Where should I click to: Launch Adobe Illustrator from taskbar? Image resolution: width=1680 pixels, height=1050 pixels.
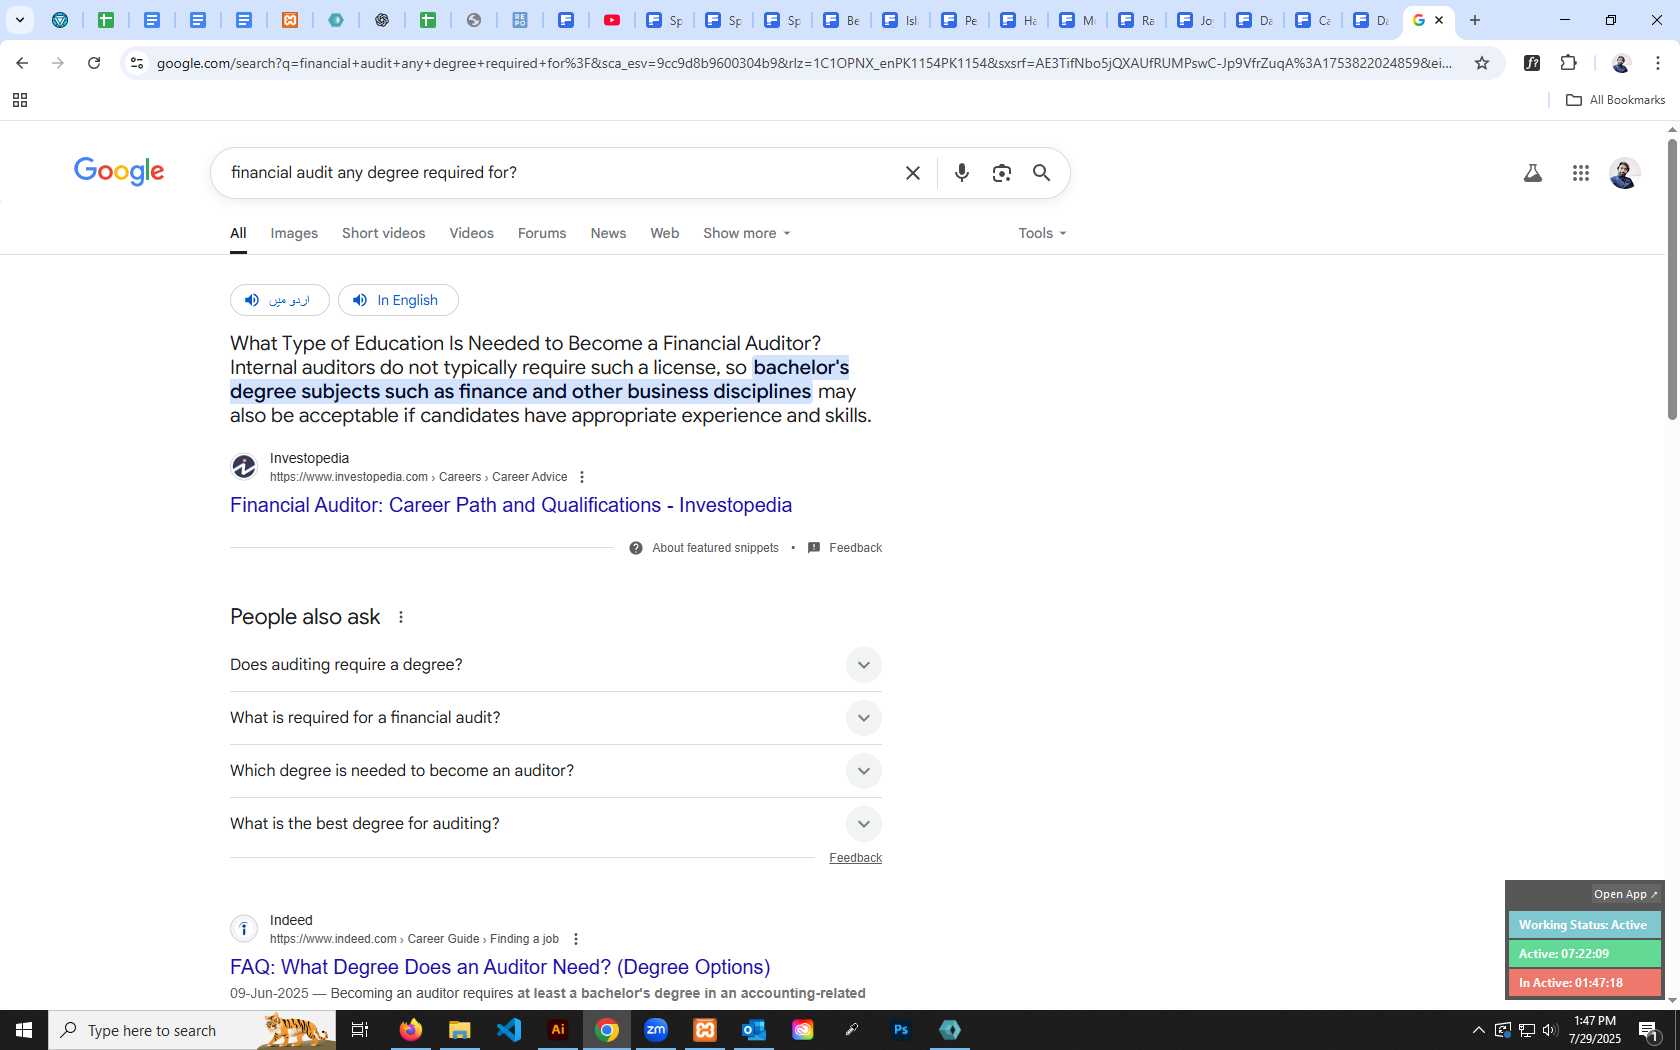558,1030
